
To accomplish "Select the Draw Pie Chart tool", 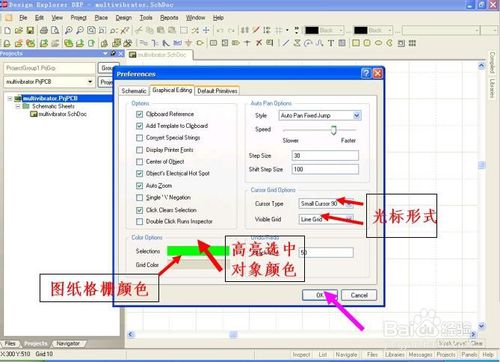I will (389, 43).
